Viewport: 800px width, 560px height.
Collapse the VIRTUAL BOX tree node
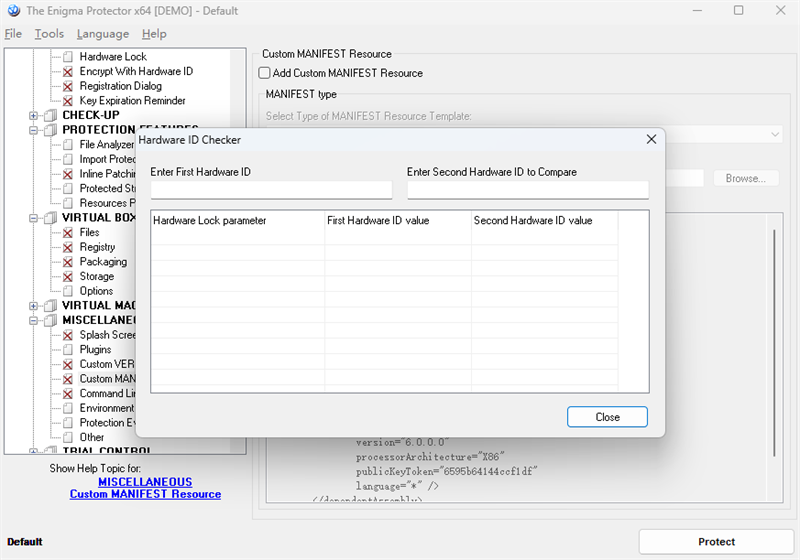(33, 218)
